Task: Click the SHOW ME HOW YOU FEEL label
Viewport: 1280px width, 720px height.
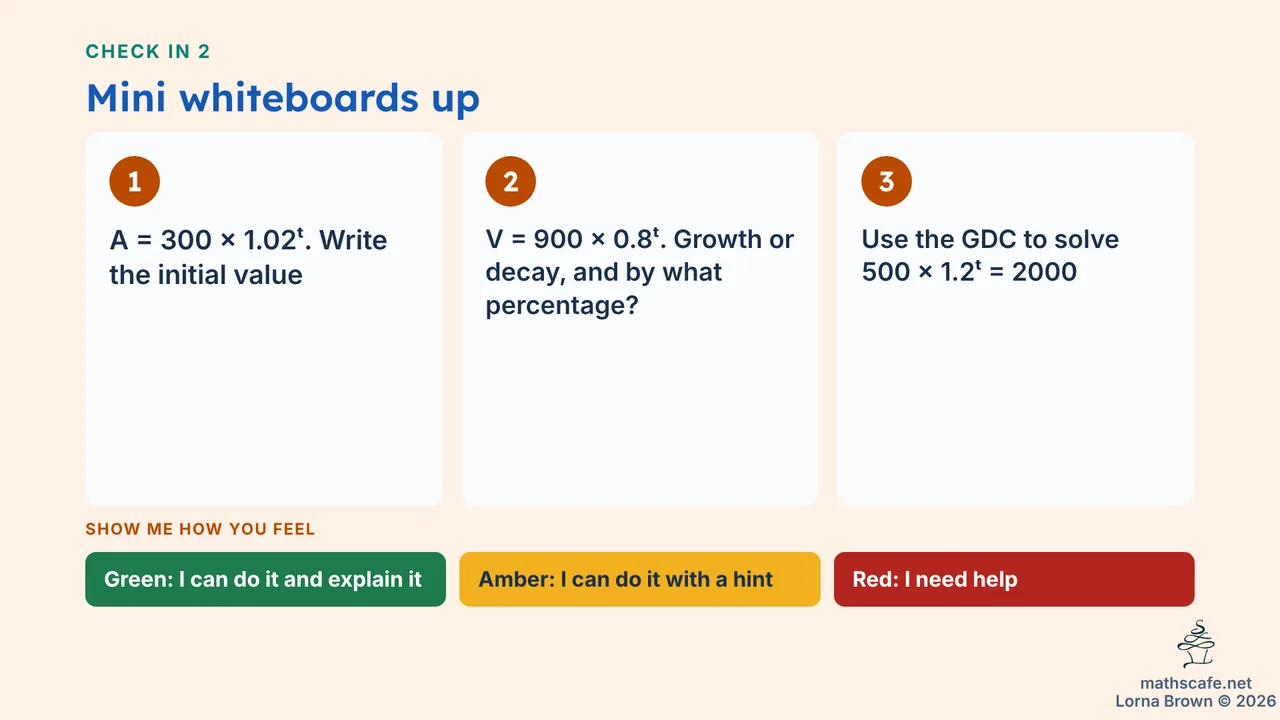Action: [x=200, y=529]
